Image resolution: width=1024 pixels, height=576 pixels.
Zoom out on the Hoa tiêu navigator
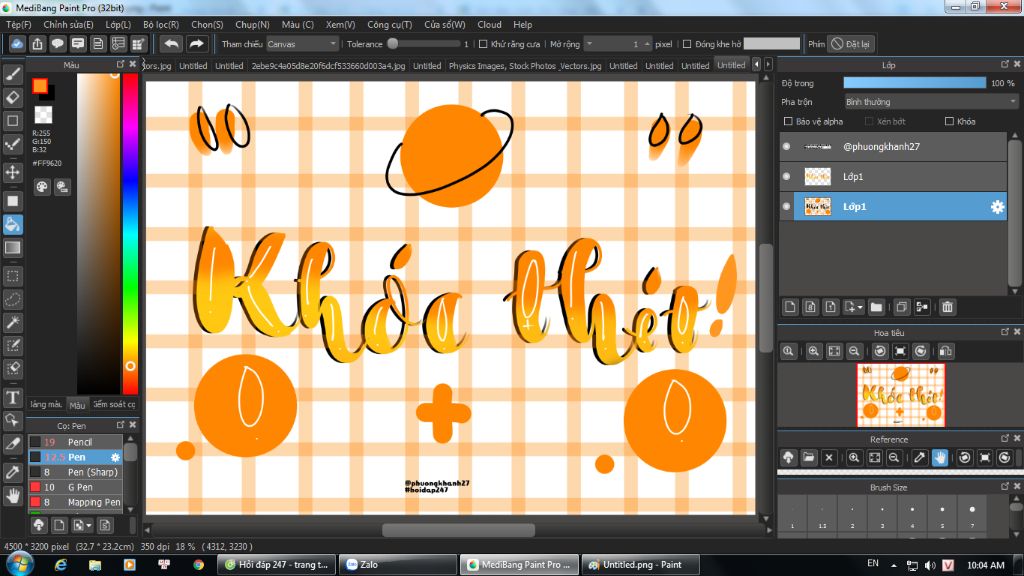pos(854,351)
